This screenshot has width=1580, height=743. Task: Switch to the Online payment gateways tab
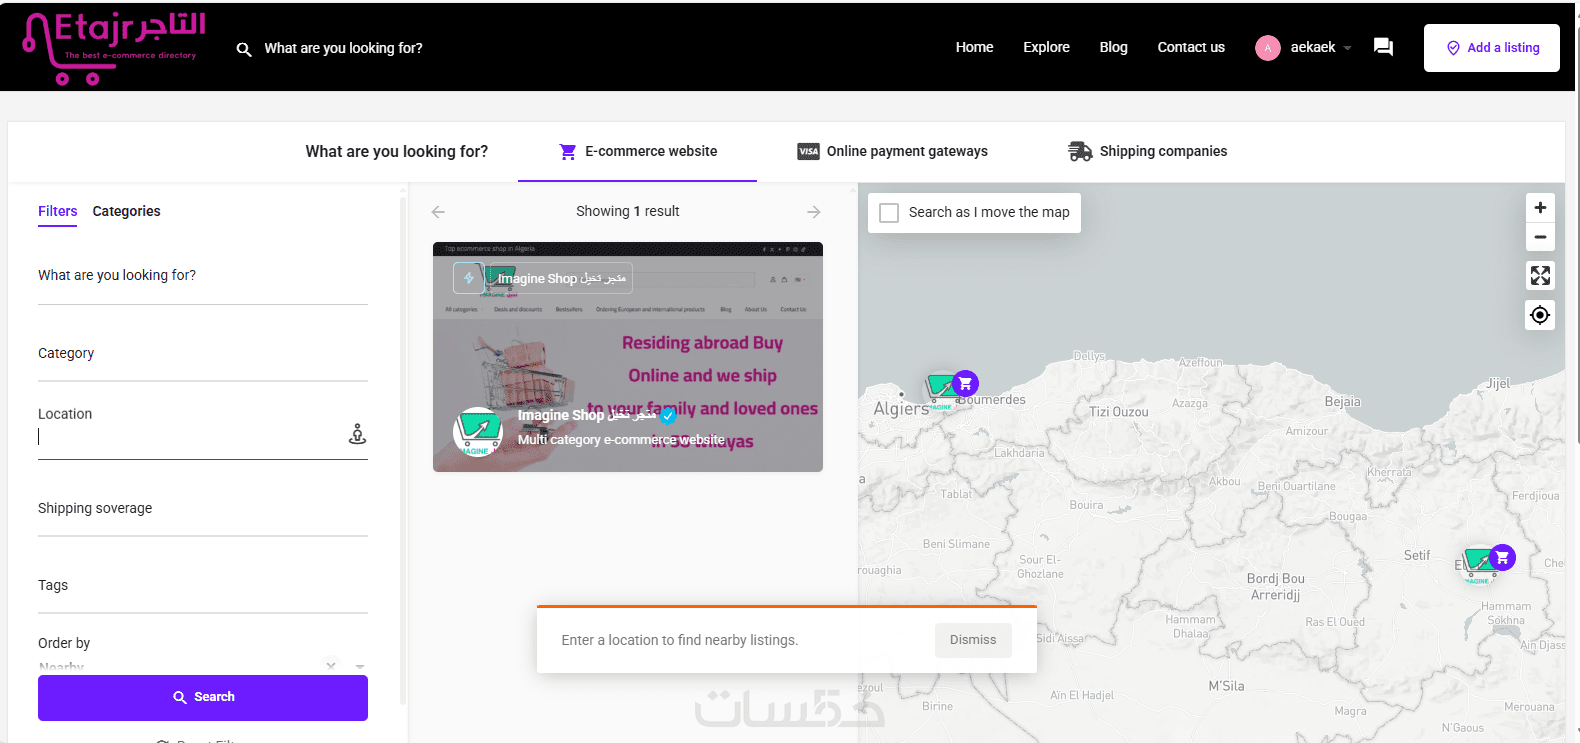pyautogui.click(x=892, y=152)
